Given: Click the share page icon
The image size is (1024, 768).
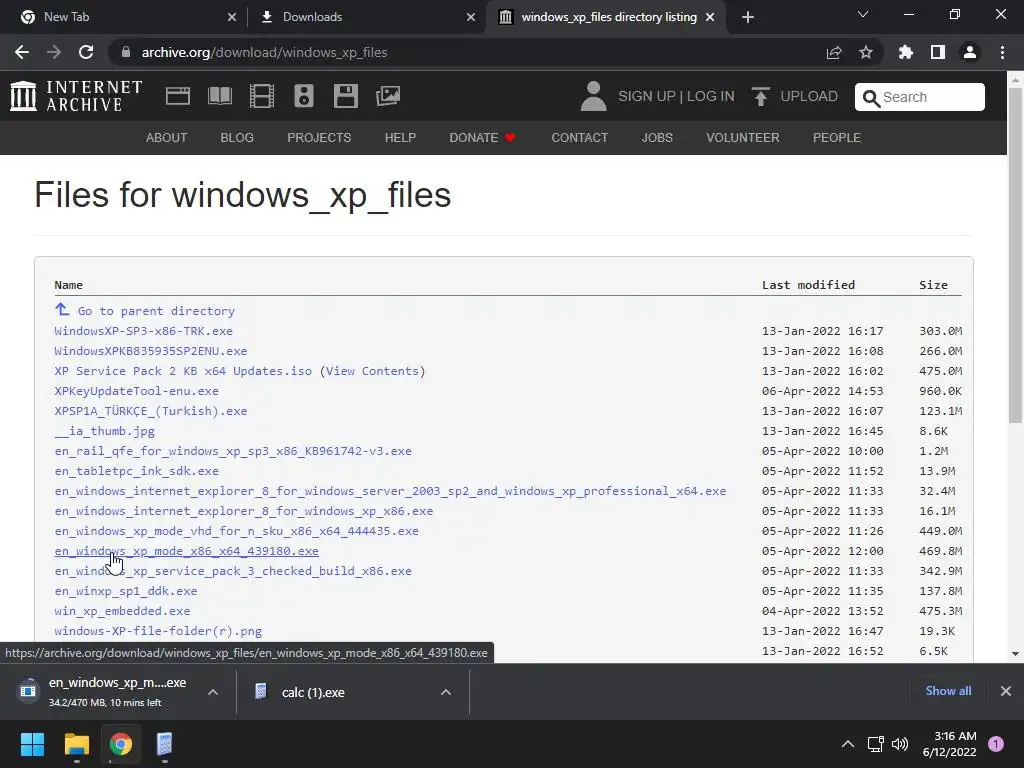Looking at the screenshot, I should 834,52.
